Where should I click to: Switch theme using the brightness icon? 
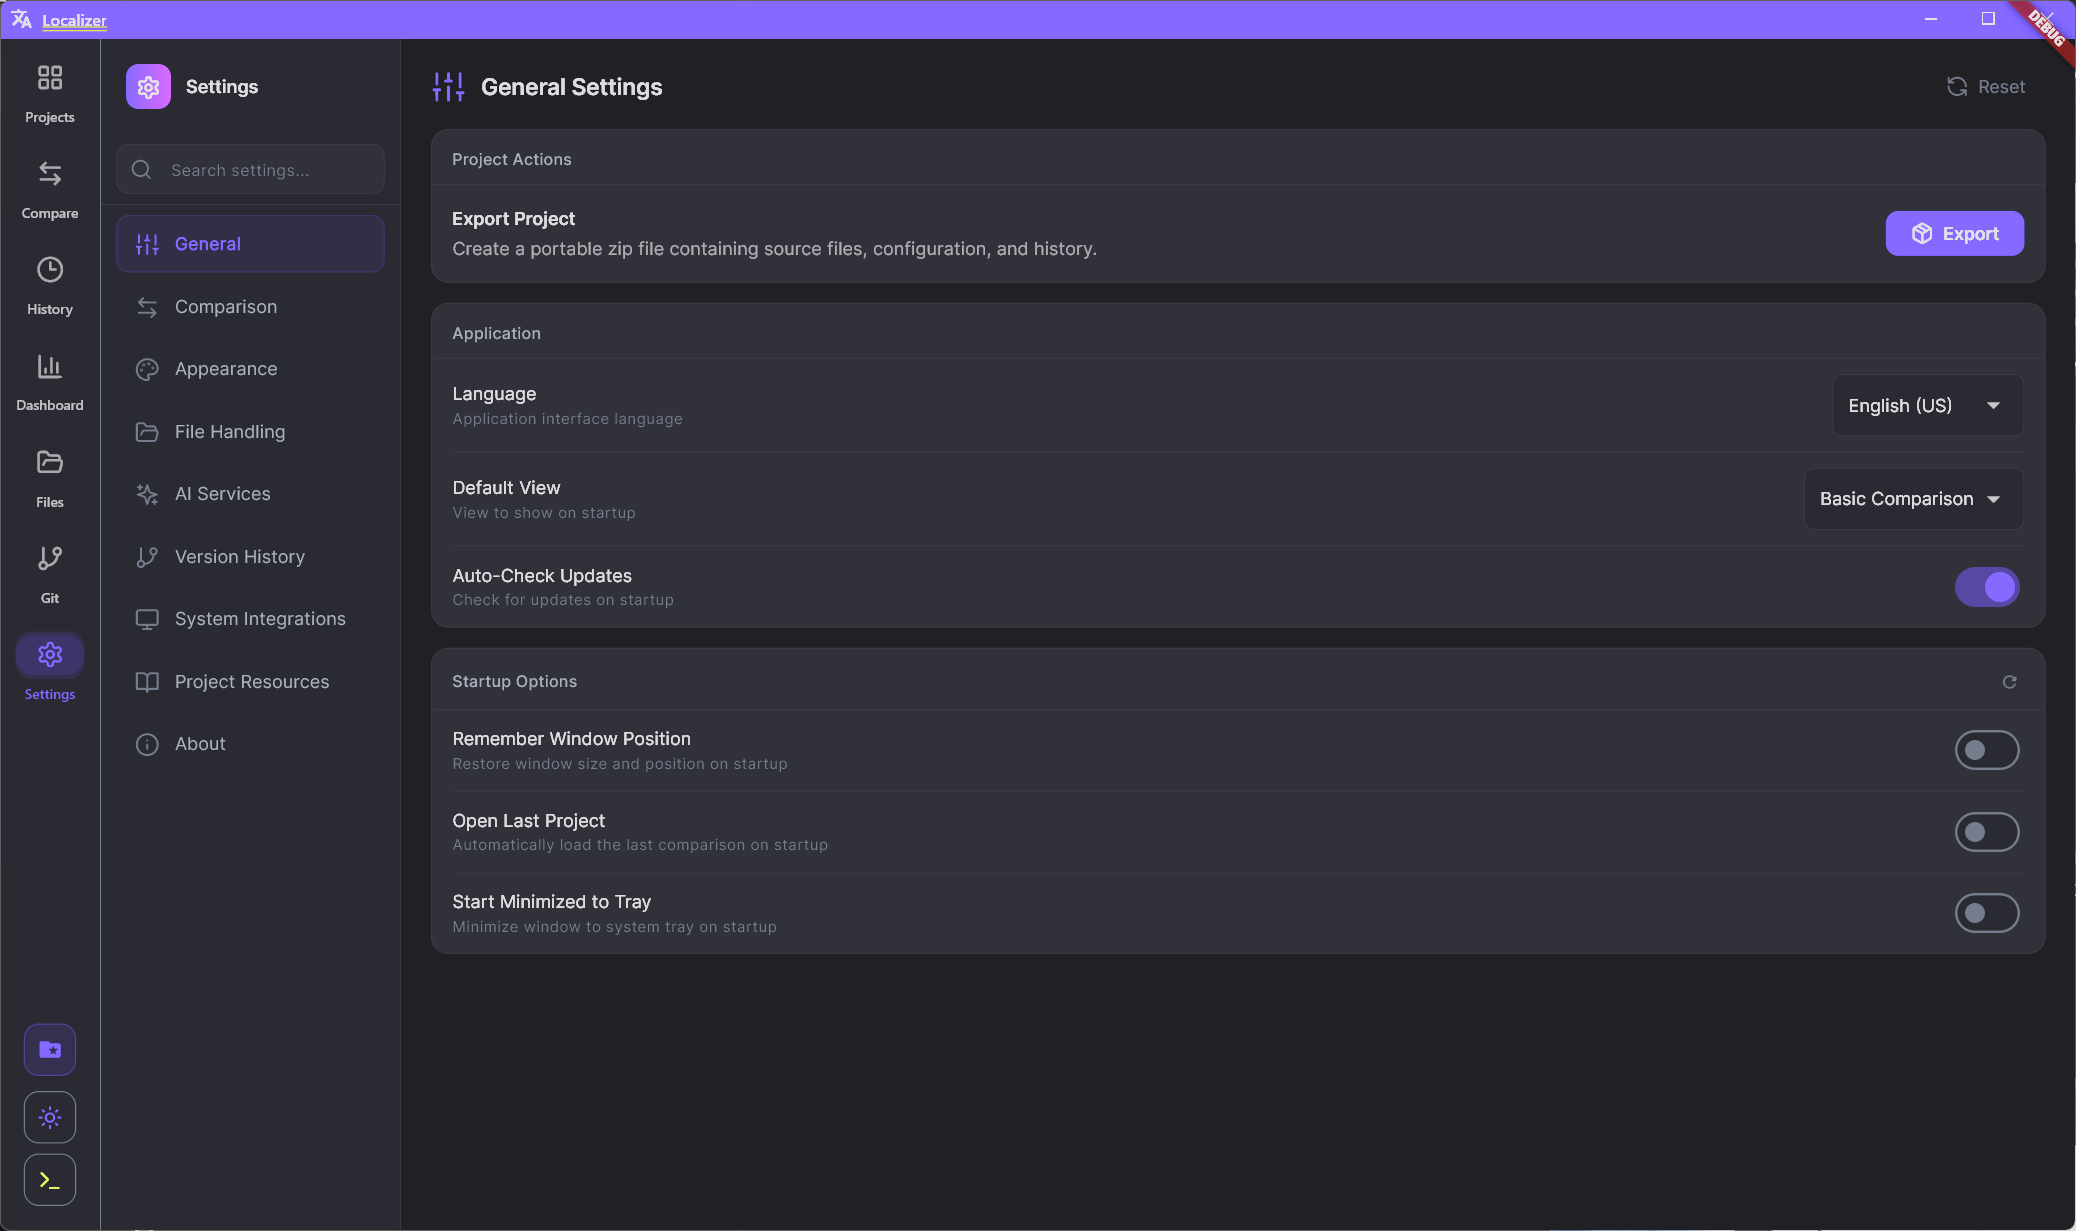[49, 1117]
